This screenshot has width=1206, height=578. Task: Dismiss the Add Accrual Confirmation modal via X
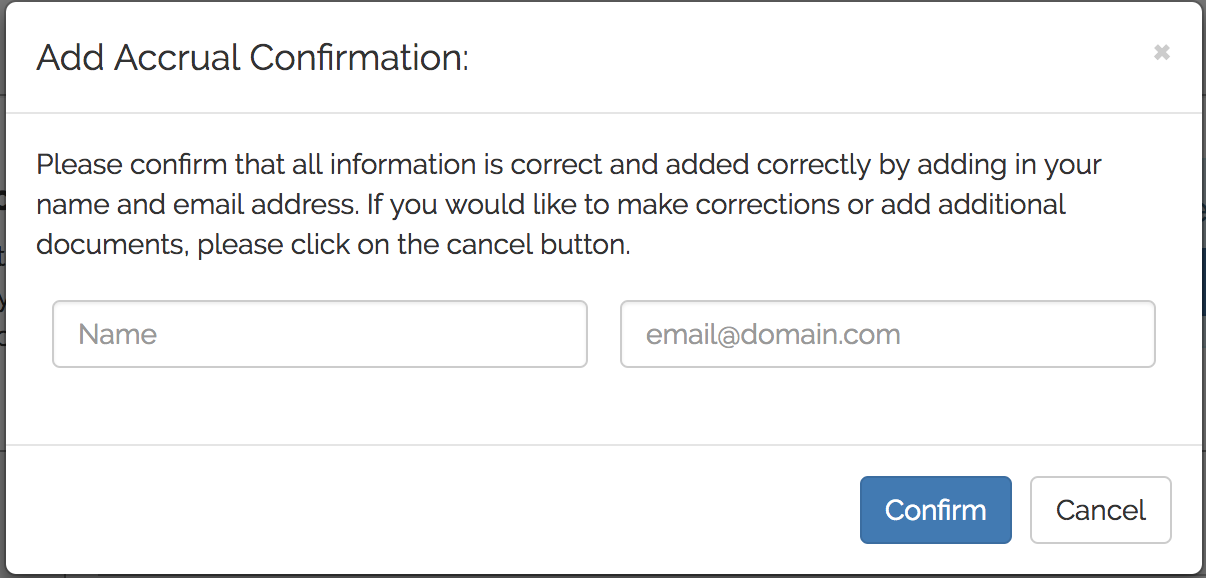pos(1161,53)
